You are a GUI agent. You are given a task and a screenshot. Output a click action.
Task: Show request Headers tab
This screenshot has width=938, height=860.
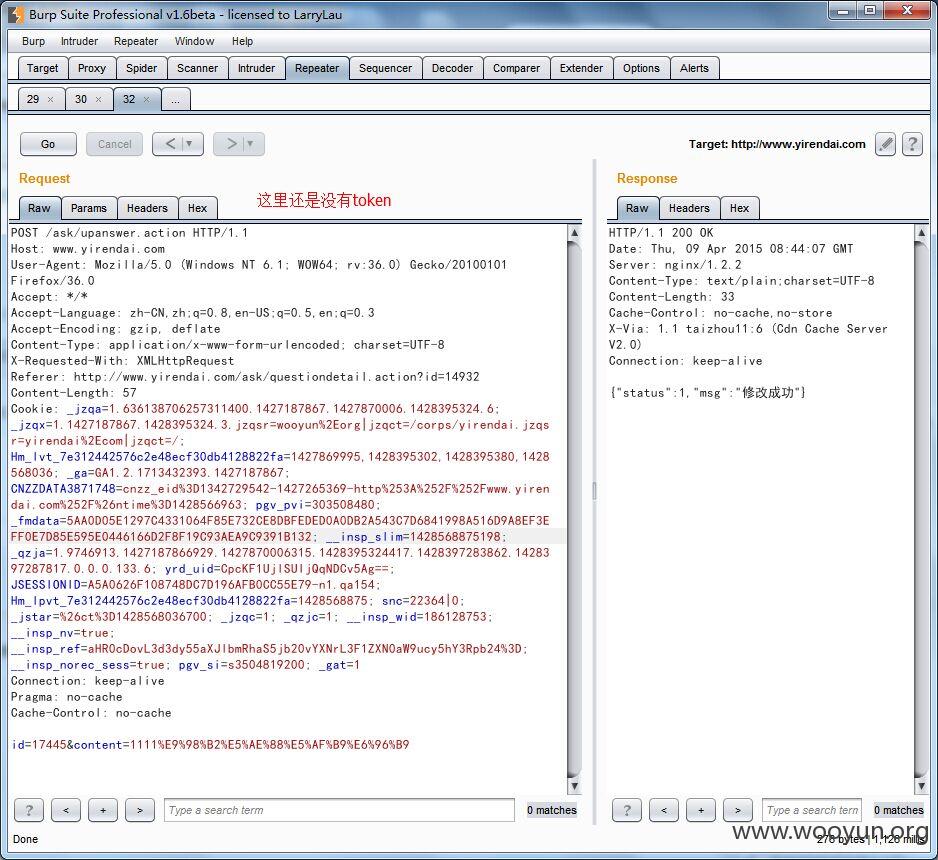coord(147,208)
